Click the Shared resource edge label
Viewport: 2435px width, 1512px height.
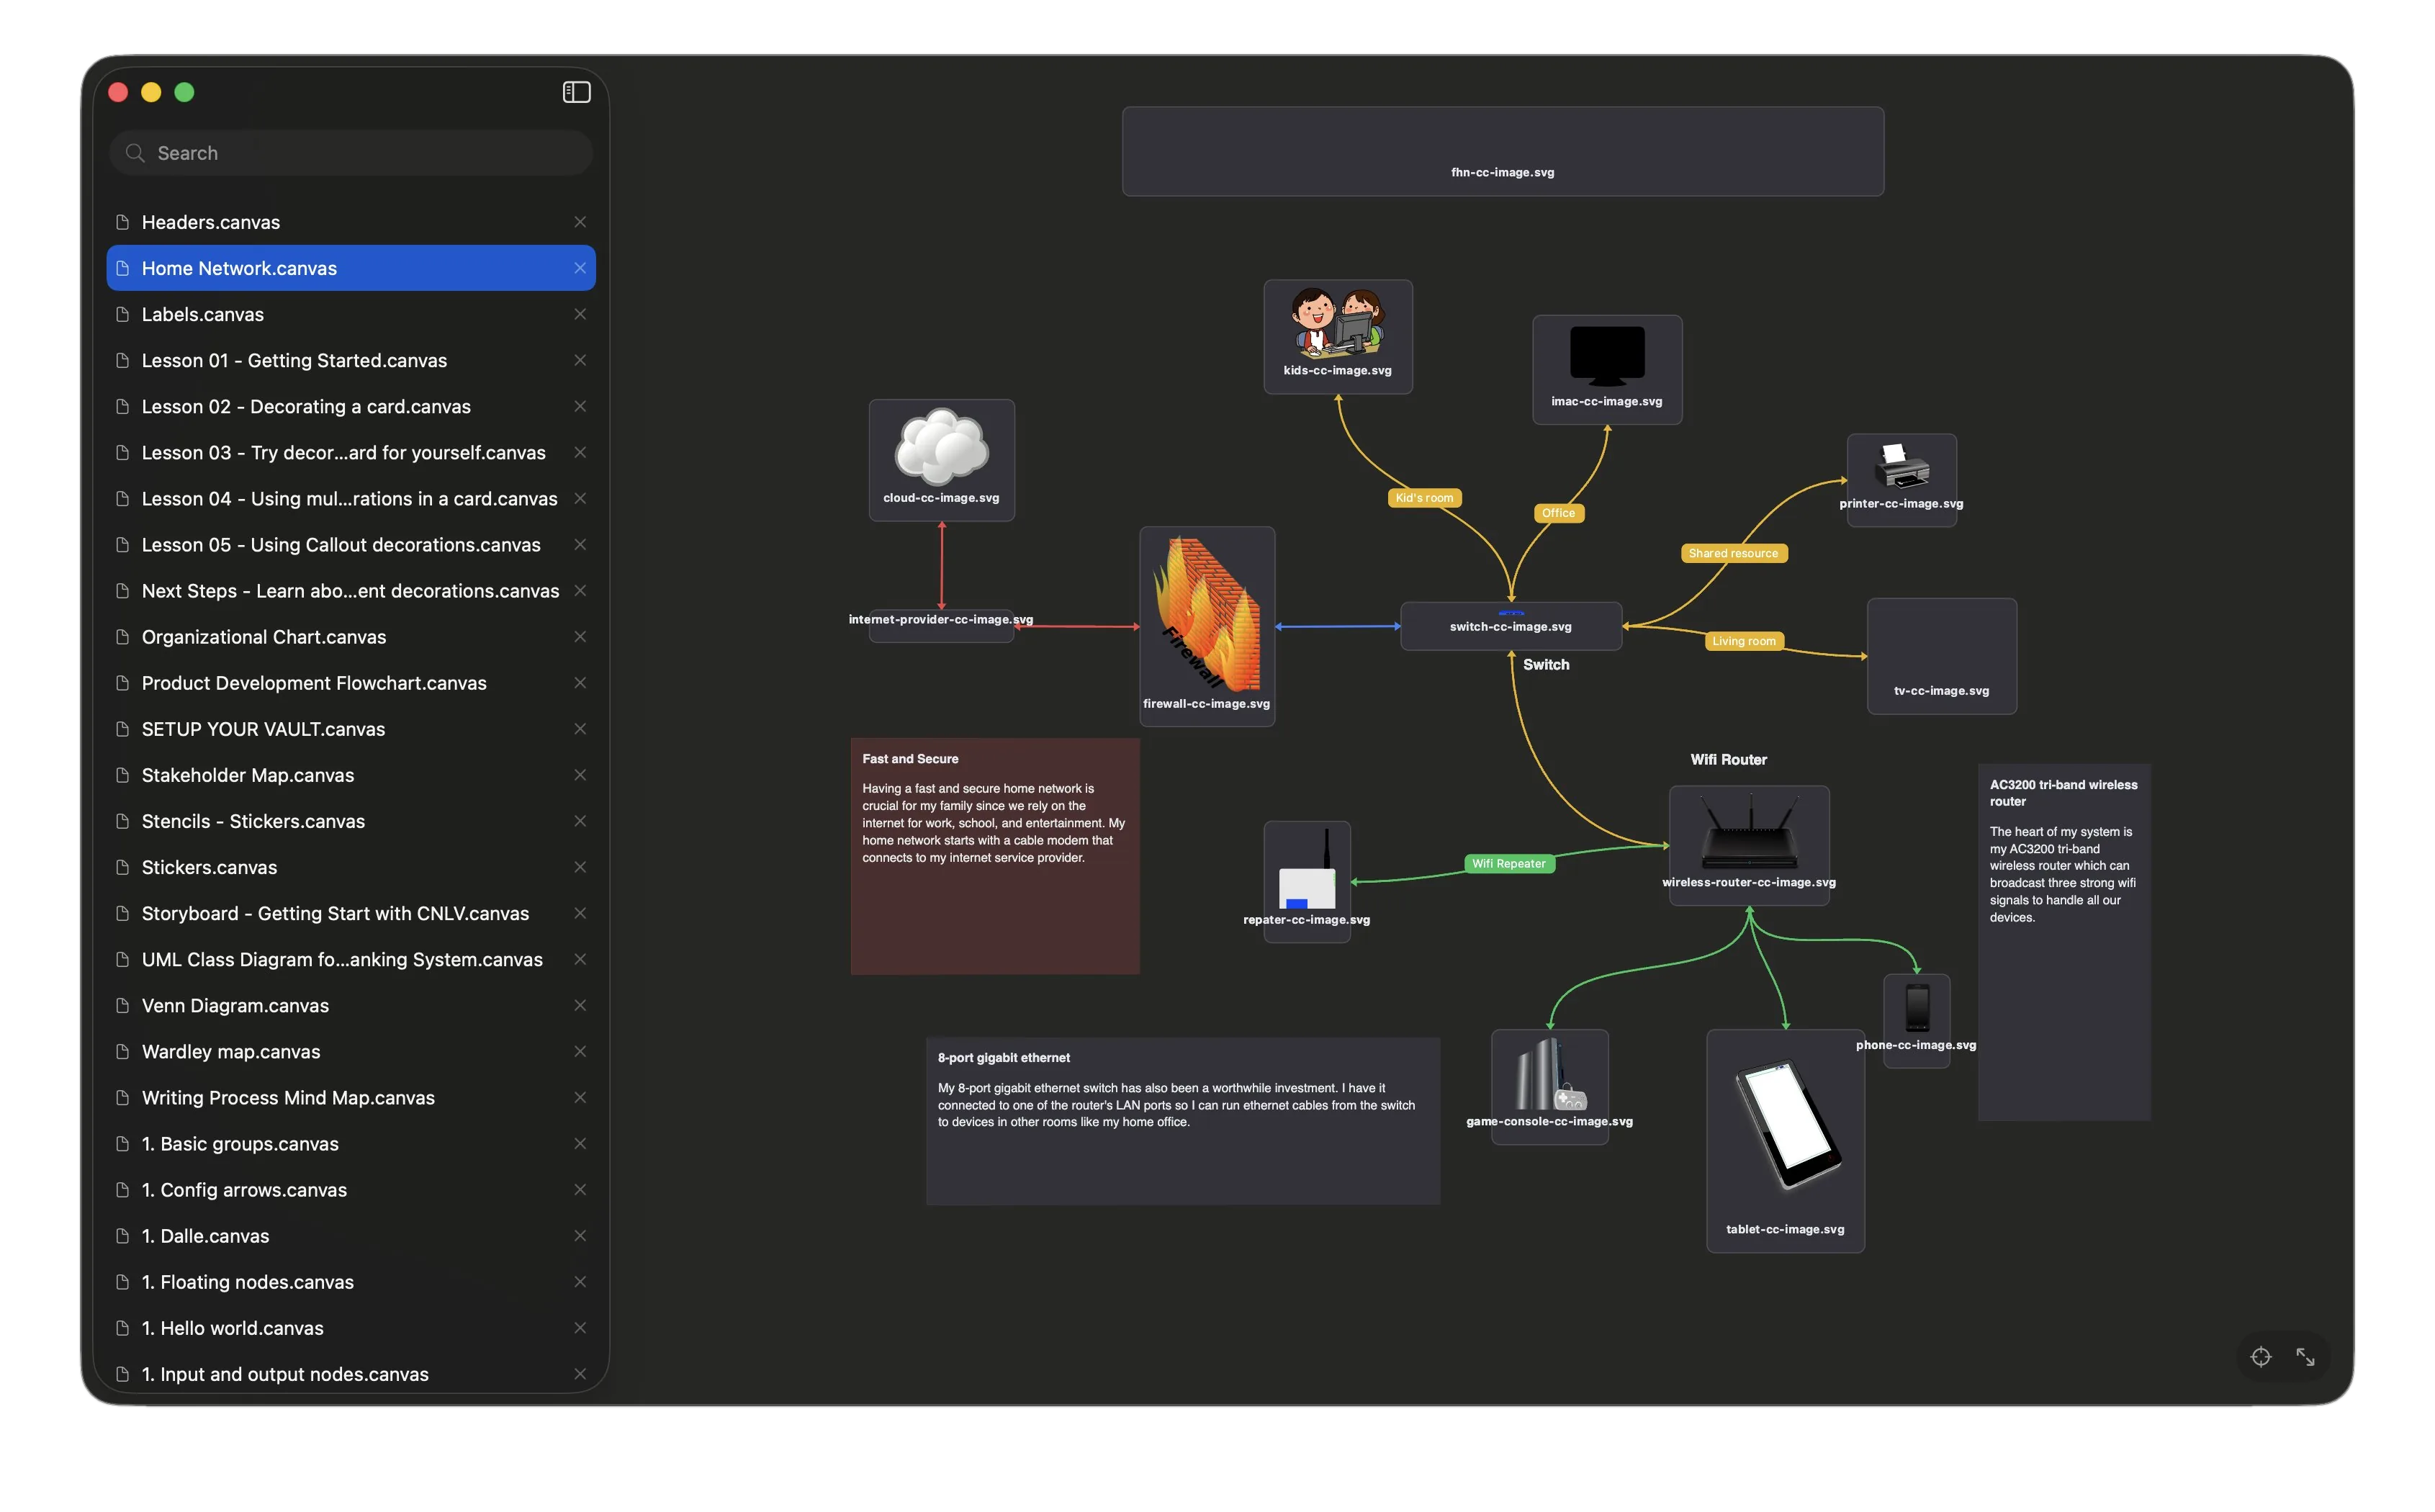tap(1733, 553)
